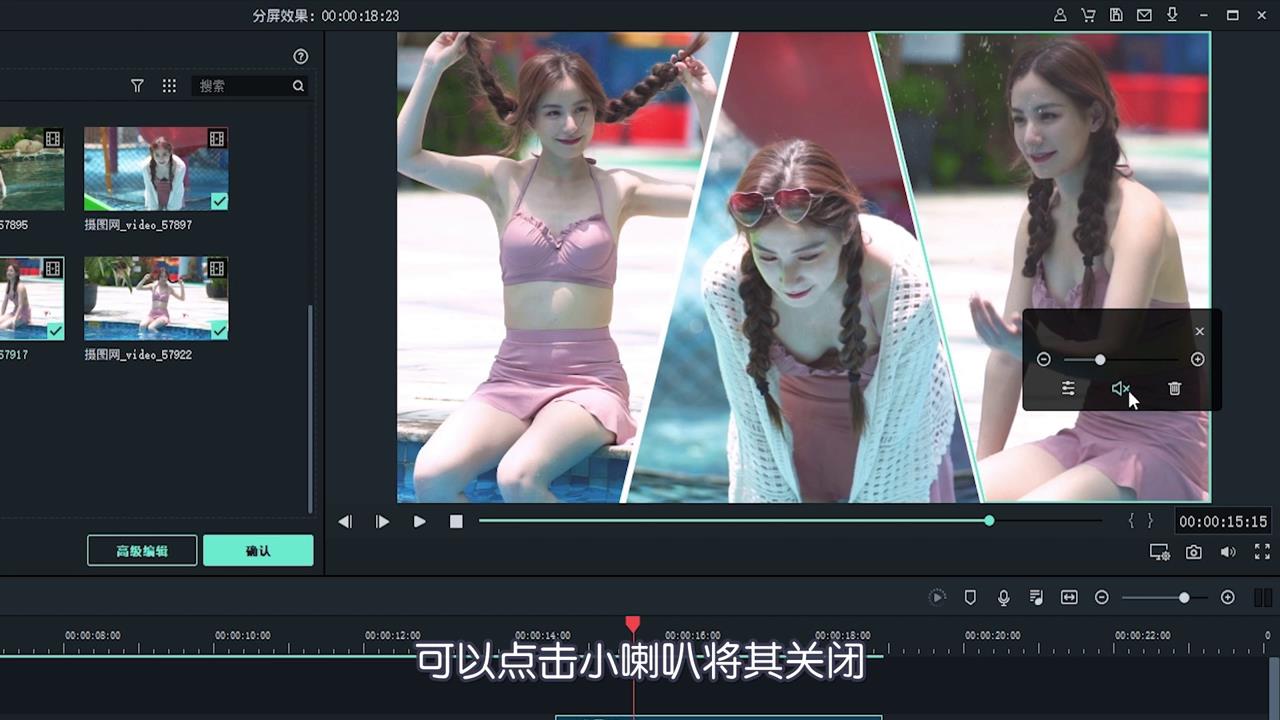Click the media panel vertical scrollbar
Viewport: 1280px width, 720px height.
coord(310,408)
